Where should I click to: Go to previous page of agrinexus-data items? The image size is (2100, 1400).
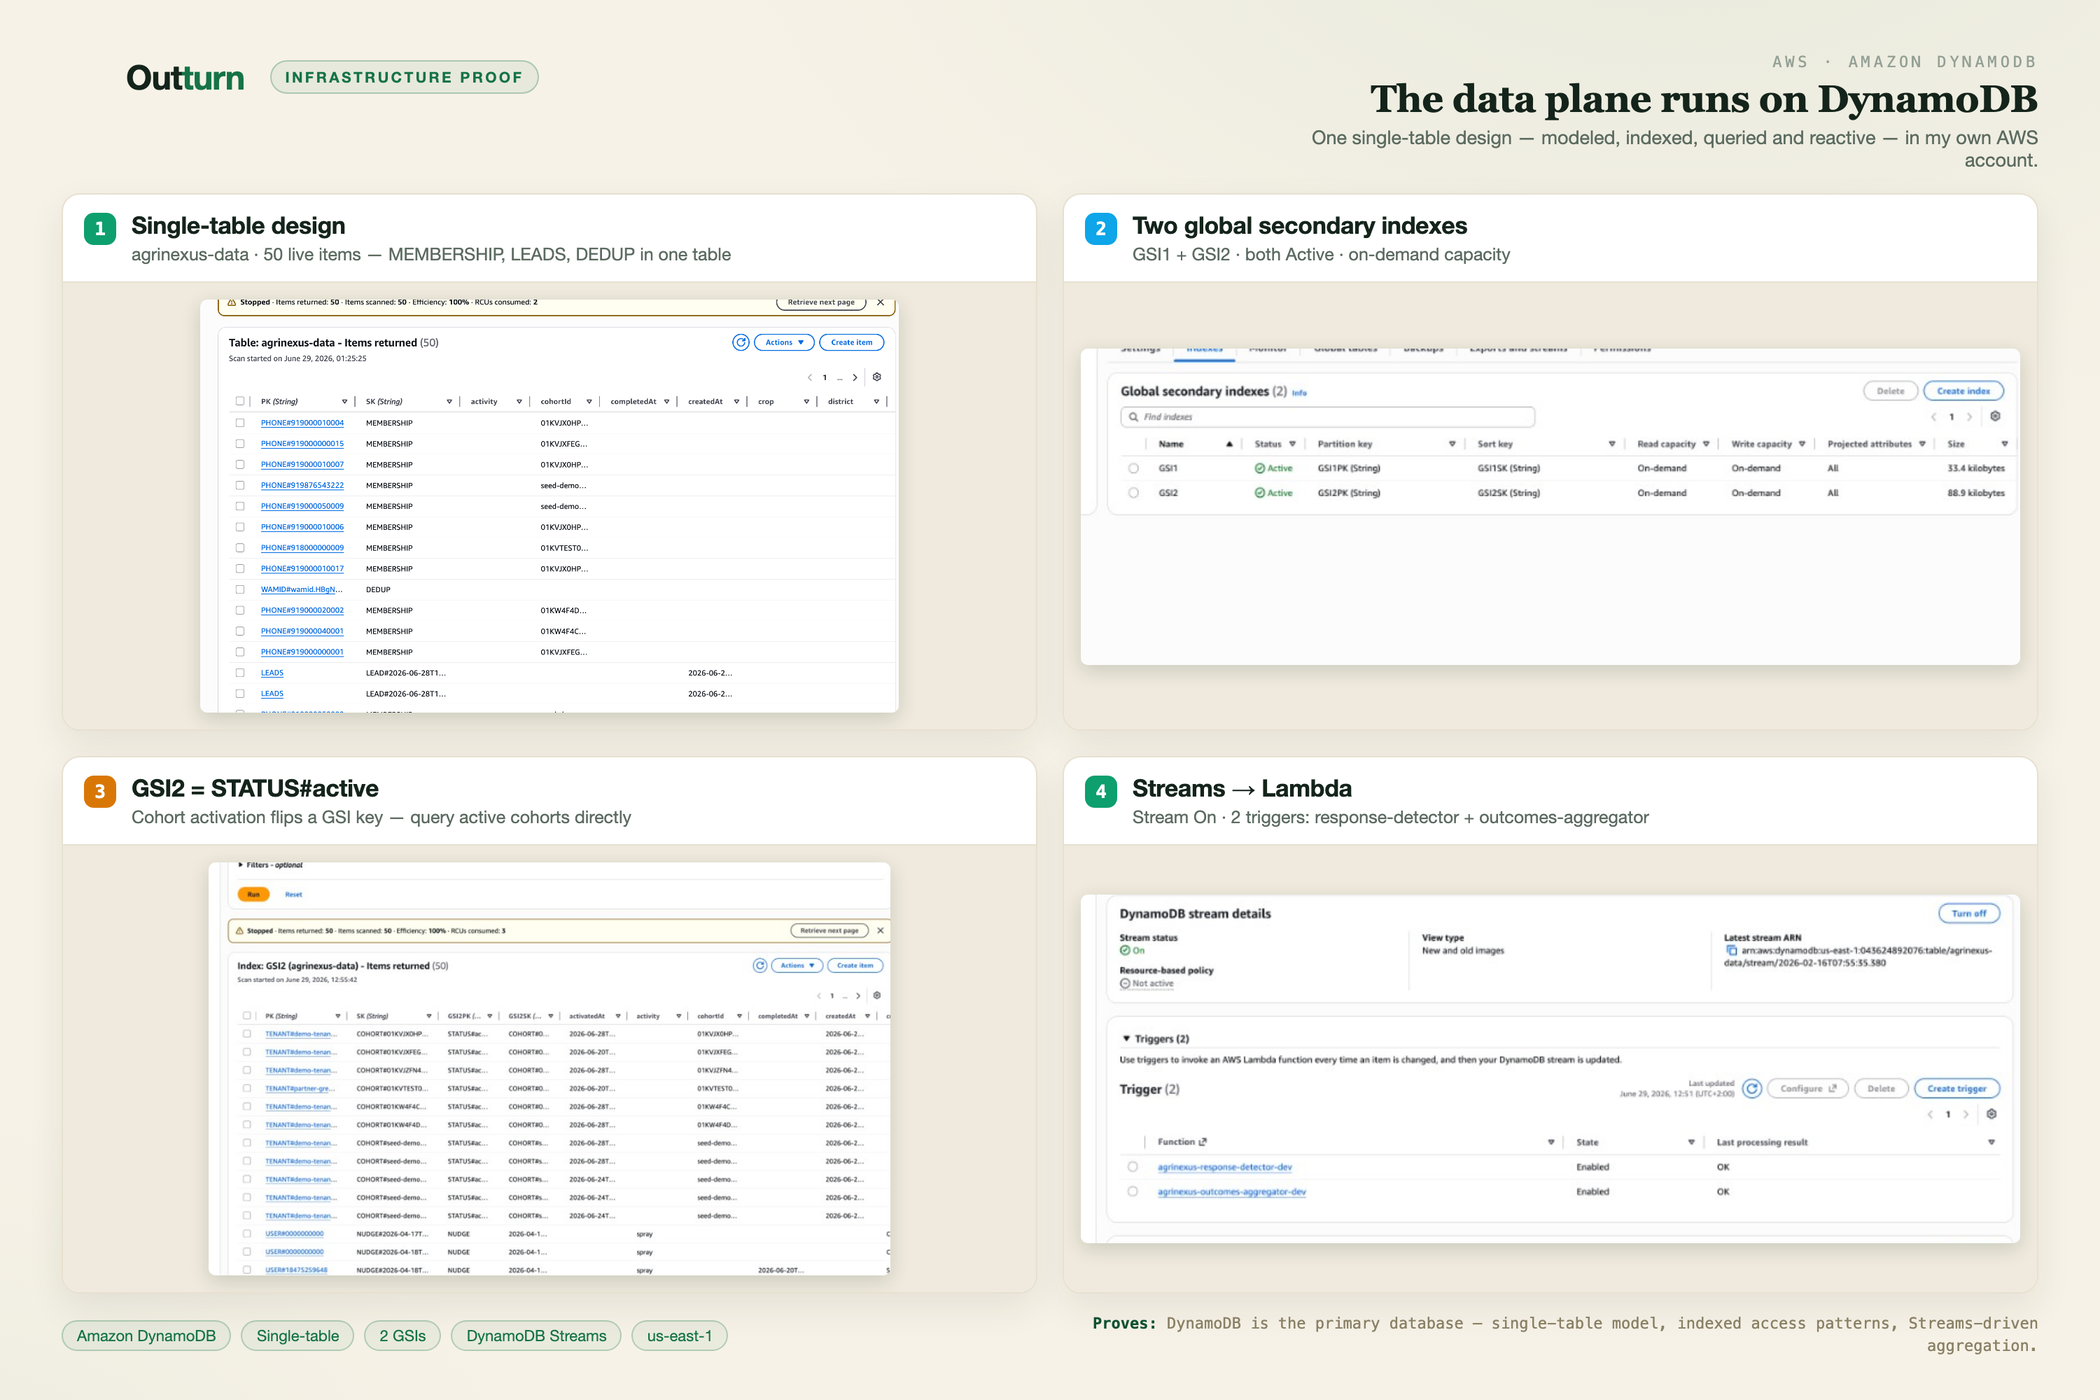tap(809, 378)
